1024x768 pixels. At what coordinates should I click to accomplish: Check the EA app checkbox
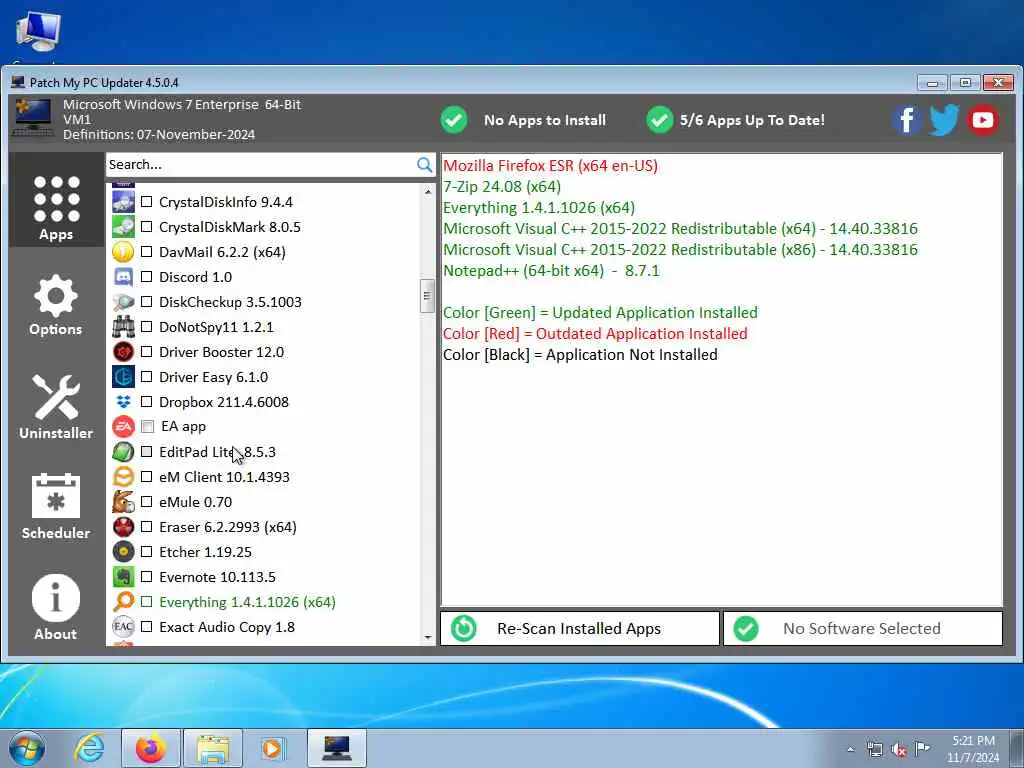click(148, 426)
